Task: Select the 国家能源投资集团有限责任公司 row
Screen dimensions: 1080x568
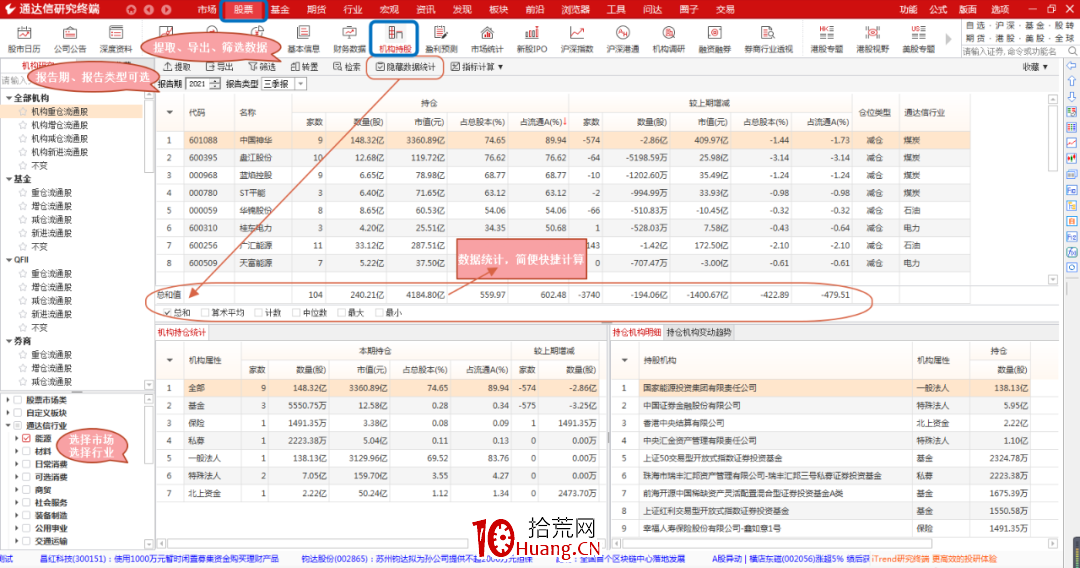Action: (835, 388)
